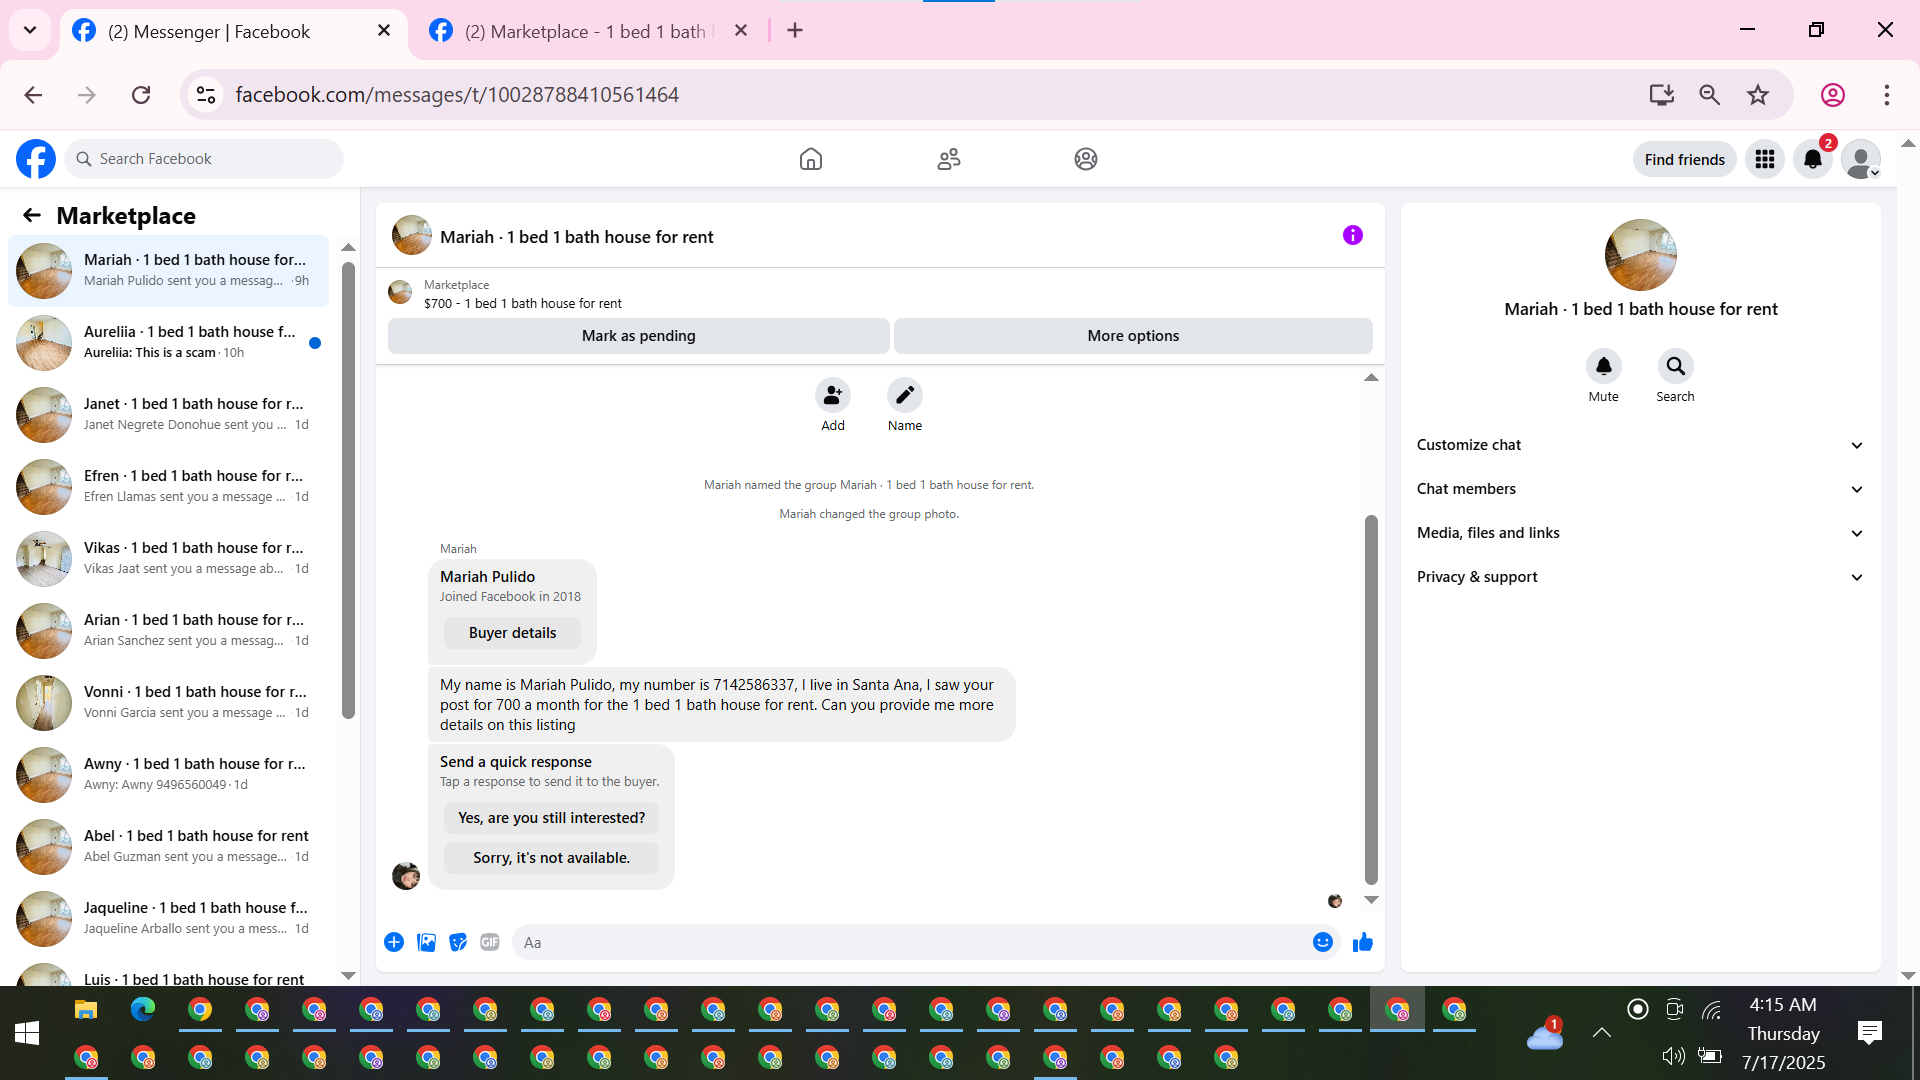Click the GIF icon in composer
This screenshot has height=1080, width=1920.
coord(489,942)
